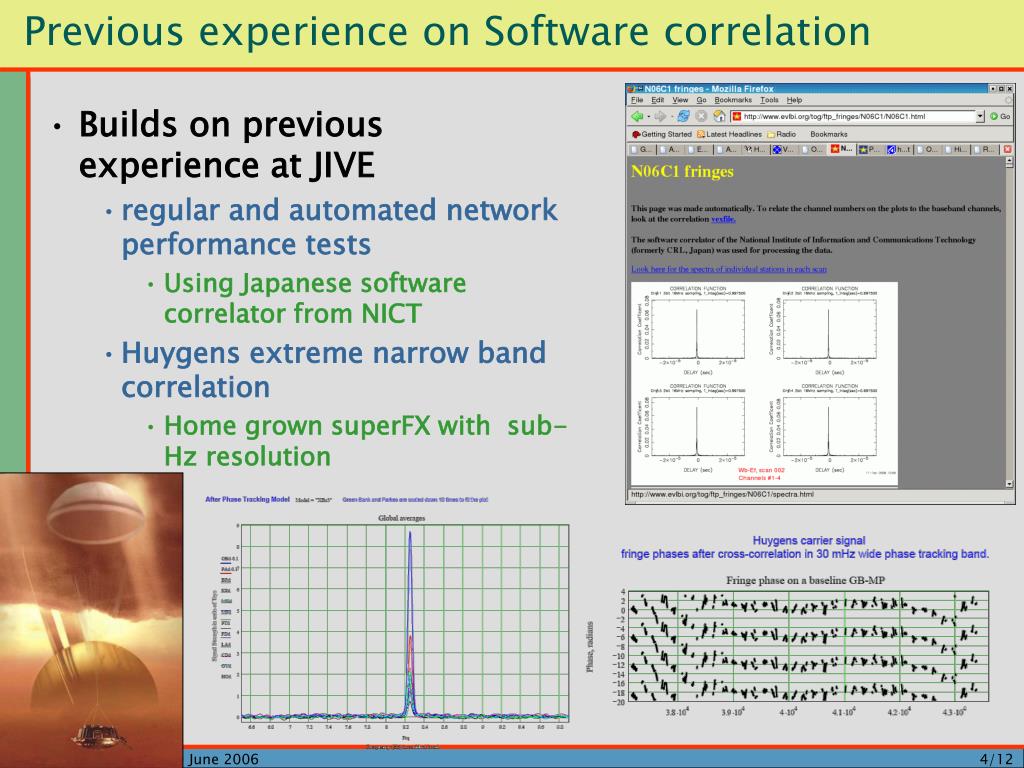Click the page scrollbar down arrow

pos(1010,484)
